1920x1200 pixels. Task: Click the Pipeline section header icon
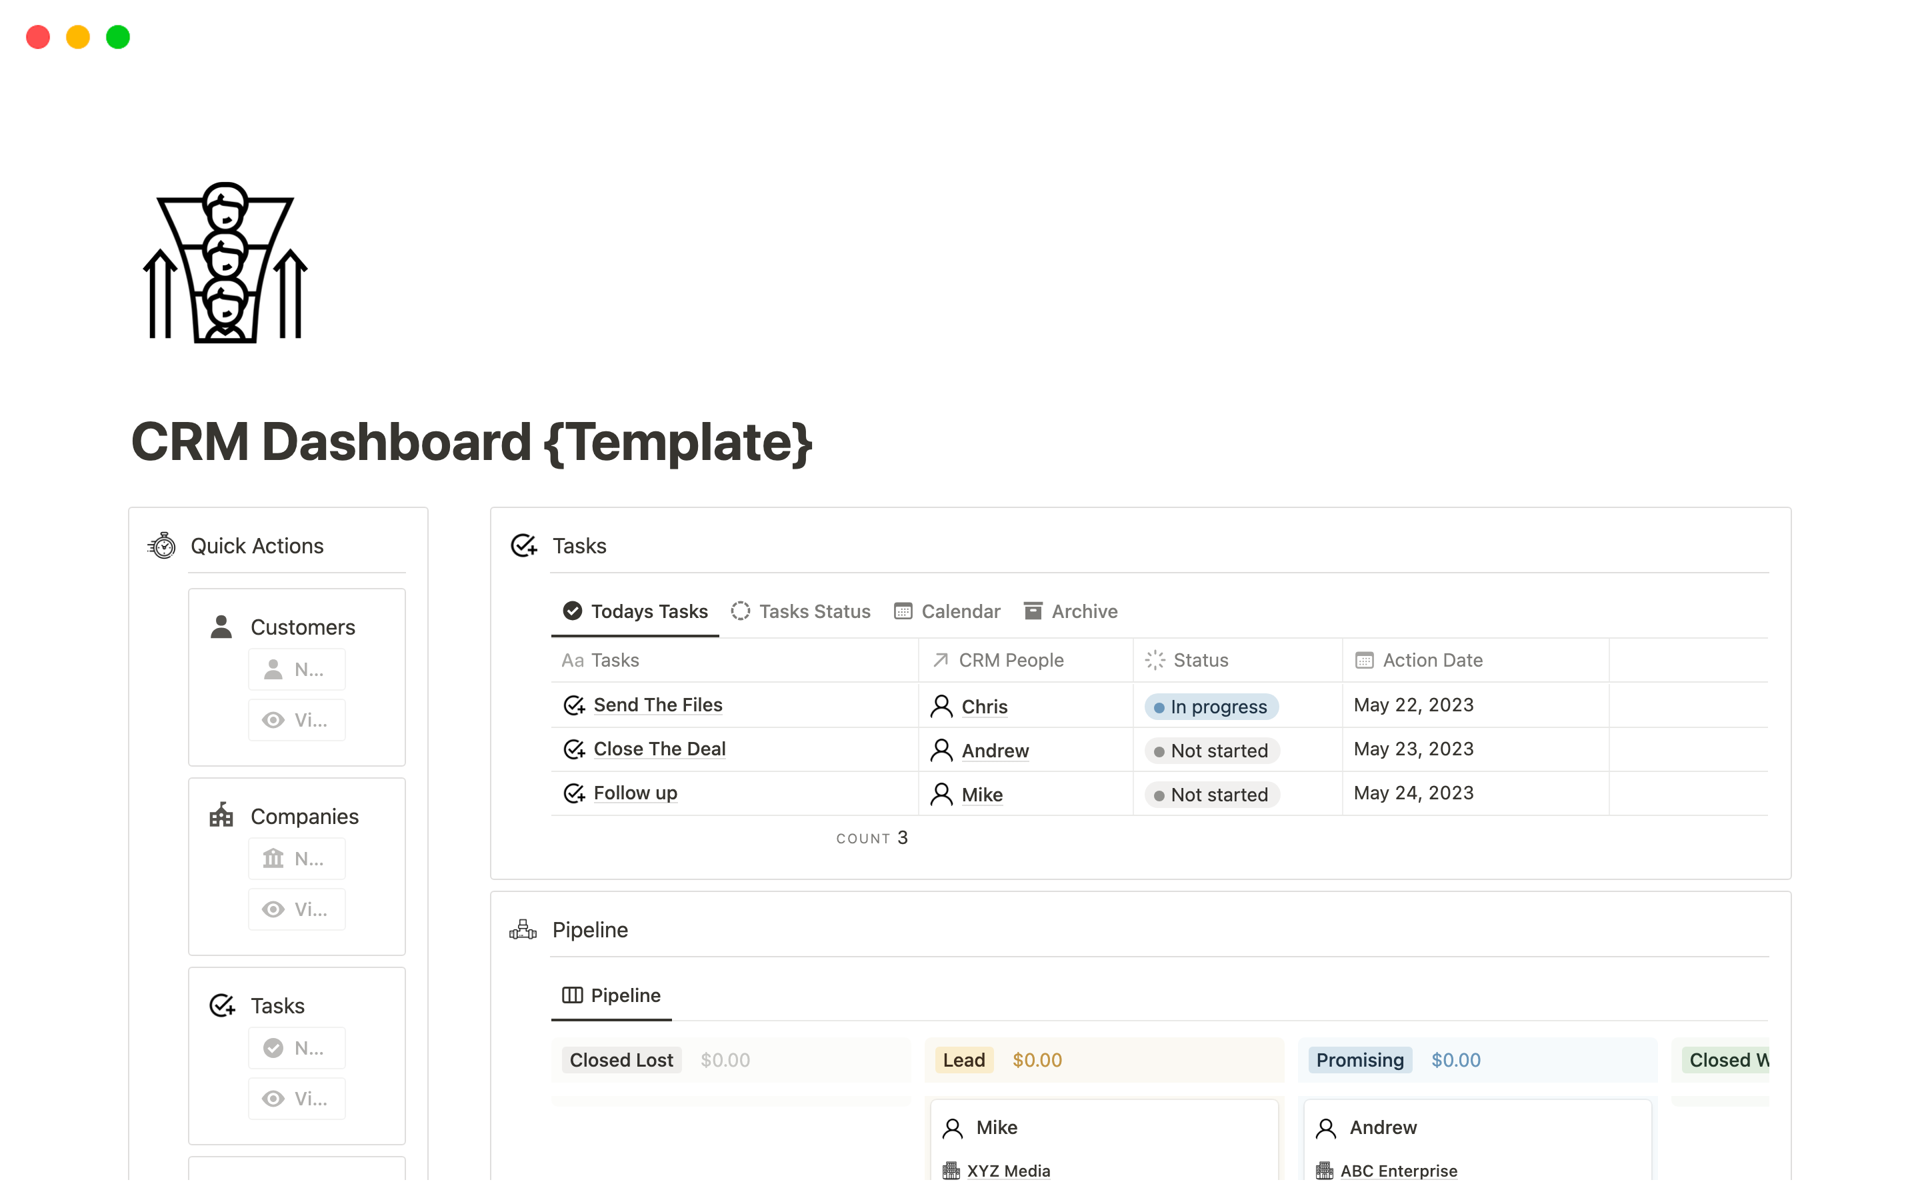coord(523,930)
